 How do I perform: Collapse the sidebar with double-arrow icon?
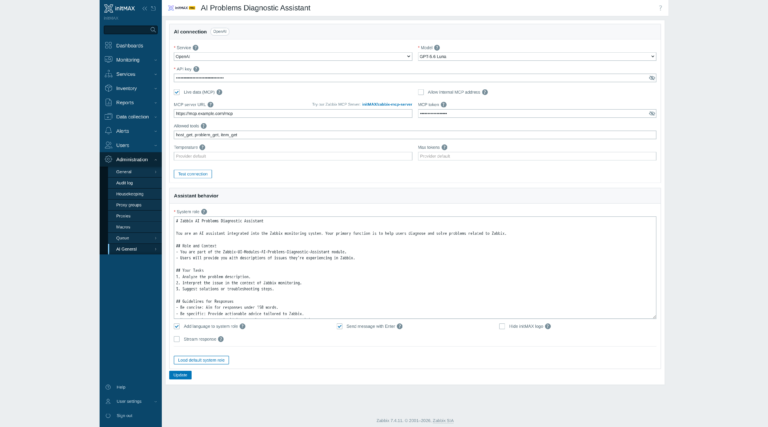point(144,8)
